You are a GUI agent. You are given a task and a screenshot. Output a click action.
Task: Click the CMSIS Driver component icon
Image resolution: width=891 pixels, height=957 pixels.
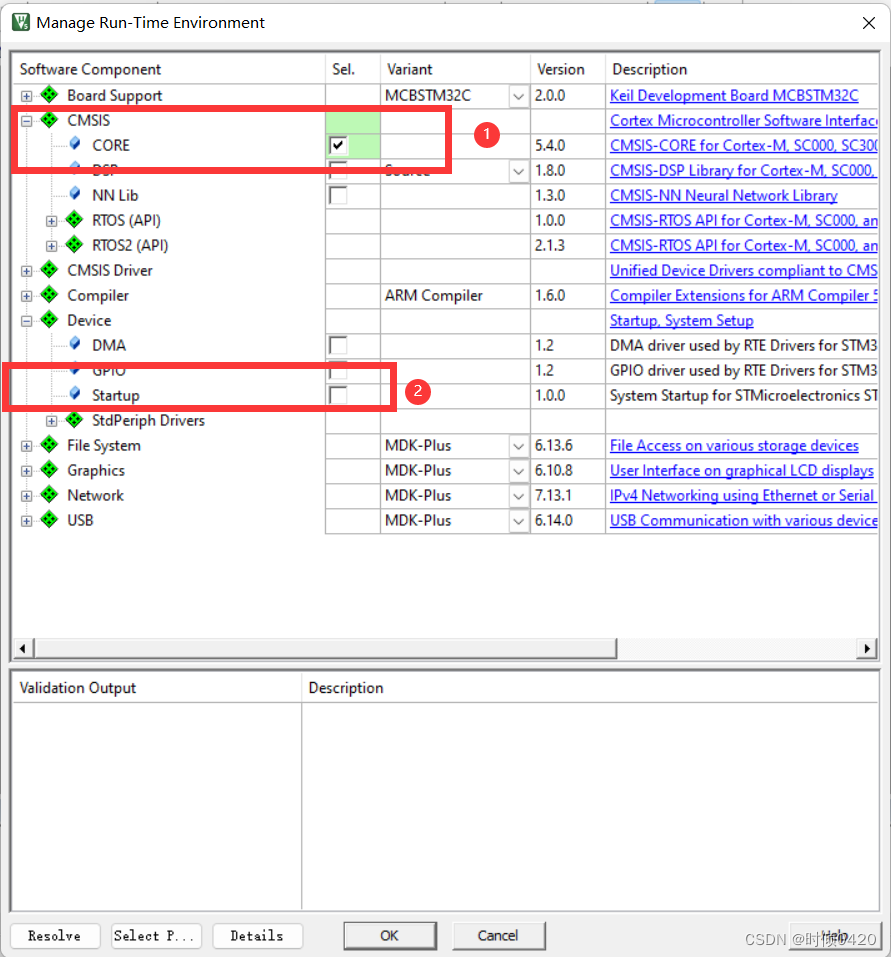[x=49, y=269]
